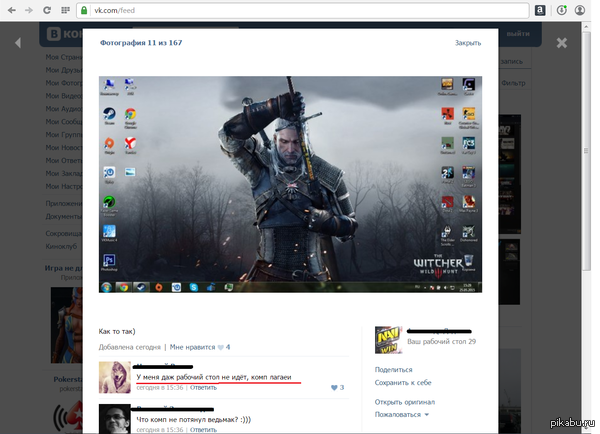The height and width of the screenshot is (434, 600).
Task: Close the photo viewer with the X icon
Action: click(561, 43)
